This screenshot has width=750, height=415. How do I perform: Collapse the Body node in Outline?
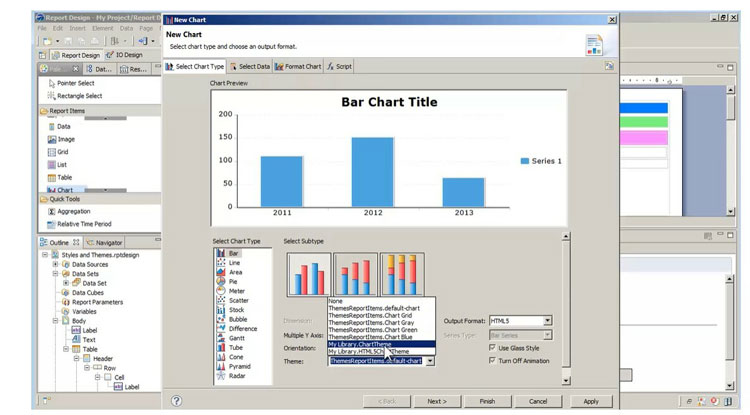[x=55, y=321]
